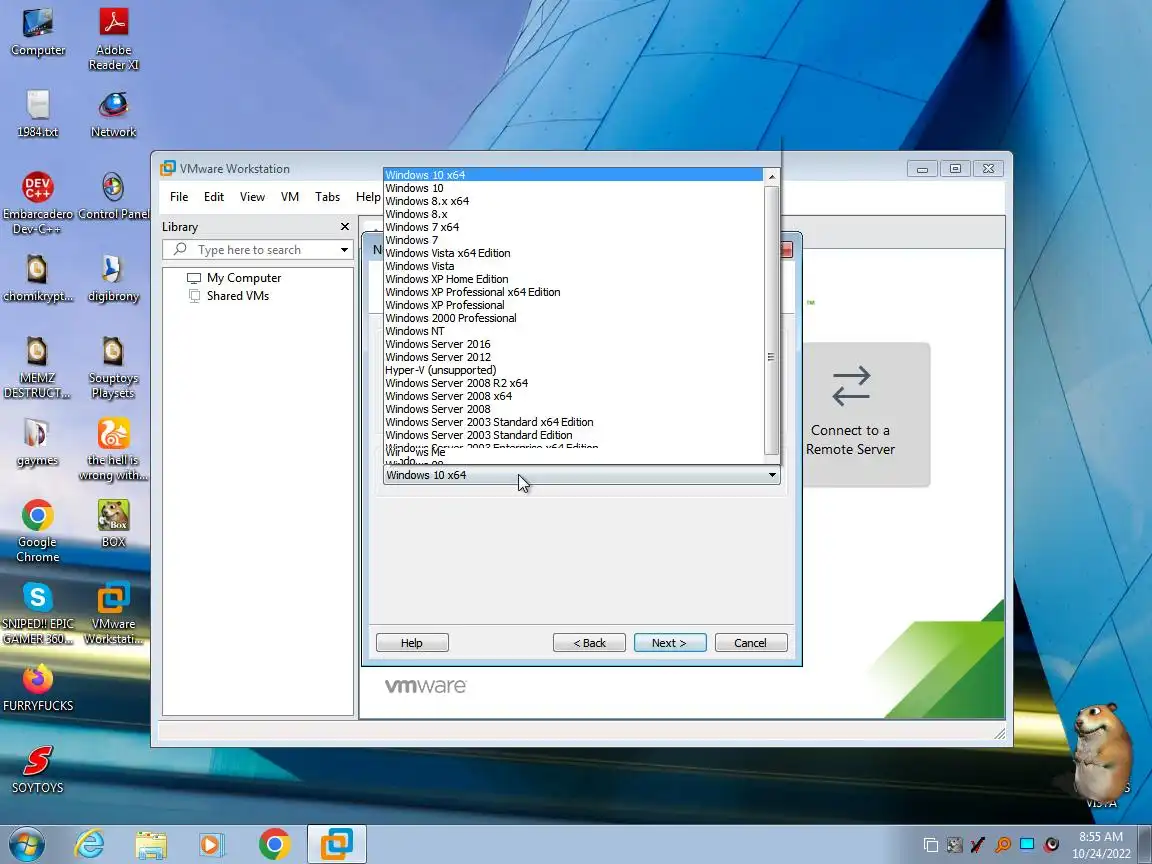Choose Windows 7 x64 option
The width and height of the screenshot is (1152, 864).
pyautogui.click(x=573, y=227)
